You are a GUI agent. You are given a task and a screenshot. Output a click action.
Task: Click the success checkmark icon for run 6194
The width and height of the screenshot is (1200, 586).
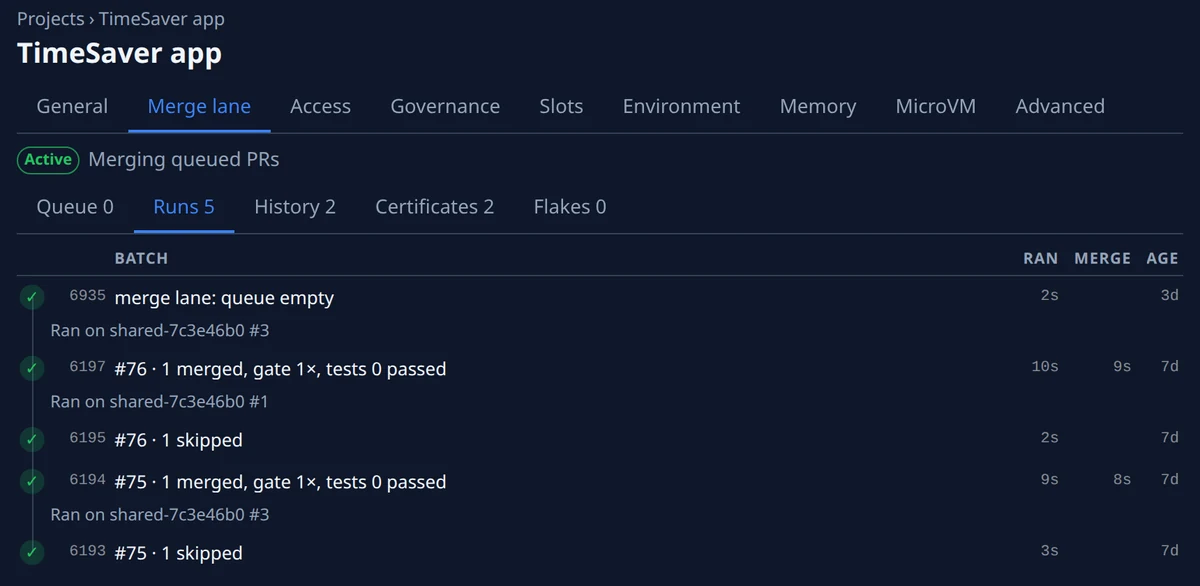pyautogui.click(x=33, y=481)
